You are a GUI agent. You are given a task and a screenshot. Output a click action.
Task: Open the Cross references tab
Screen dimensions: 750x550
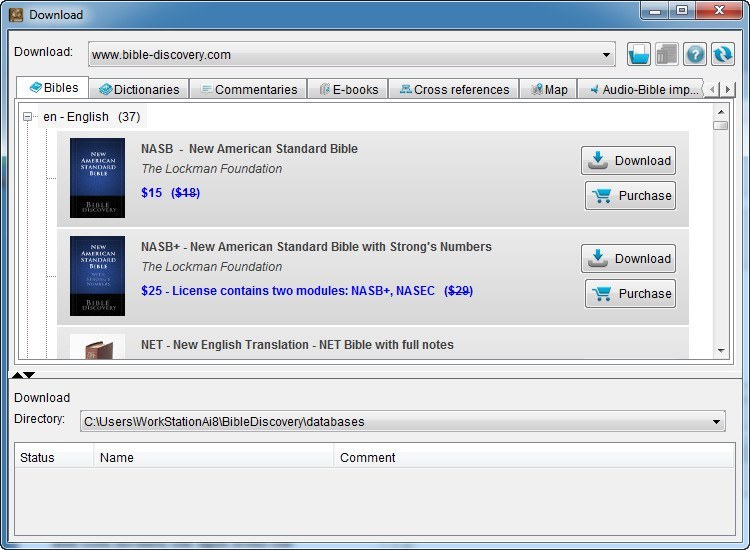click(454, 89)
